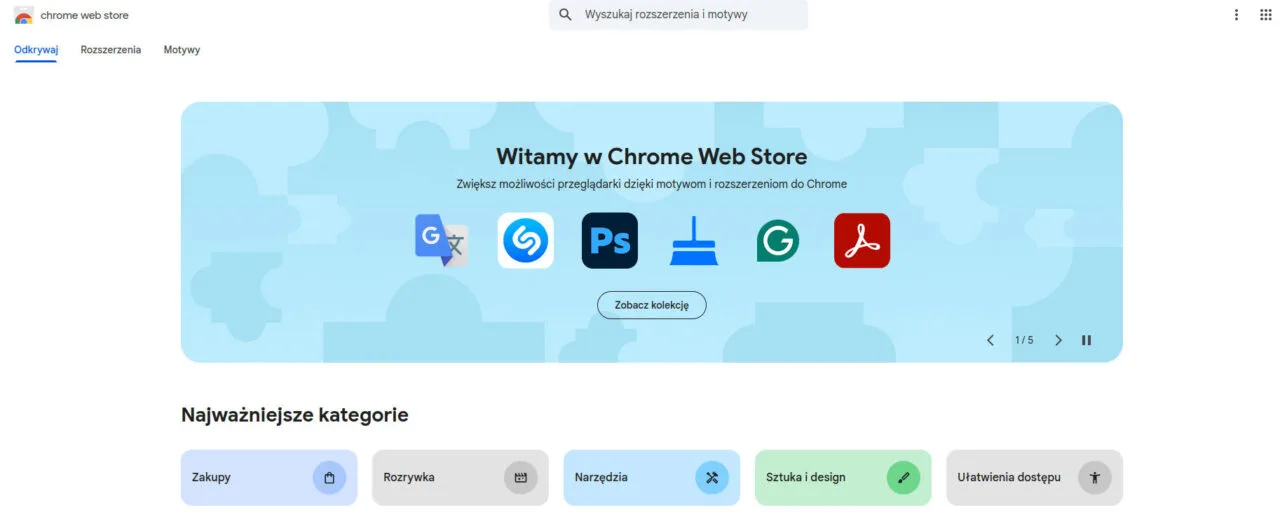
Task: Click the magnifier icon in search bar
Action: [566, 15]
